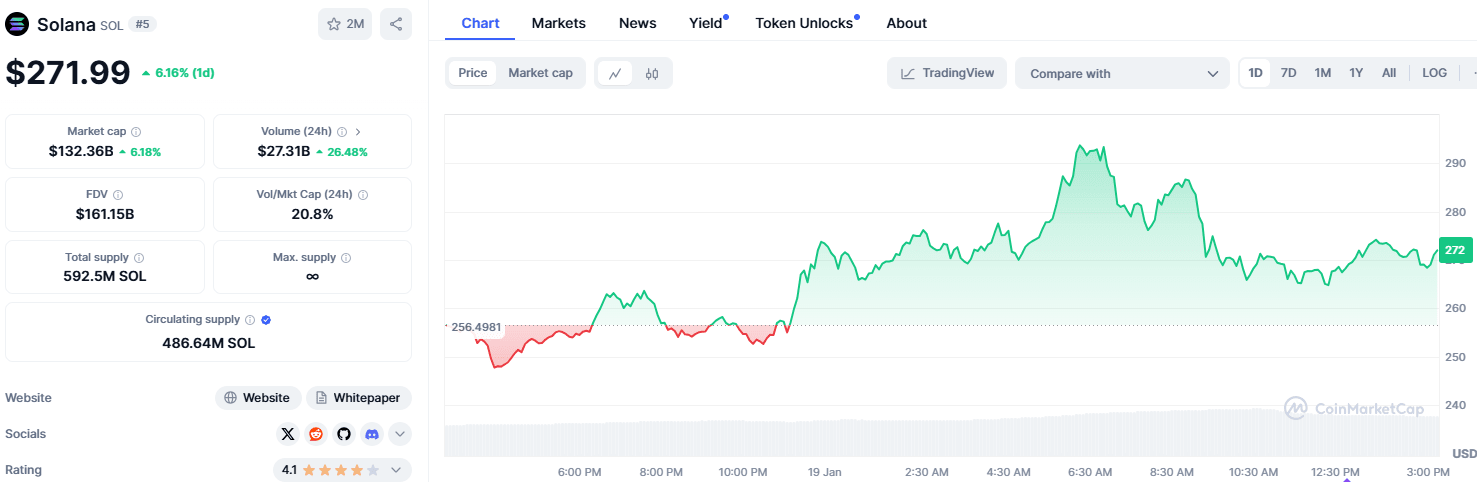
Task: Set chart range to 1Y
Action: click(x=1356, y=73)
